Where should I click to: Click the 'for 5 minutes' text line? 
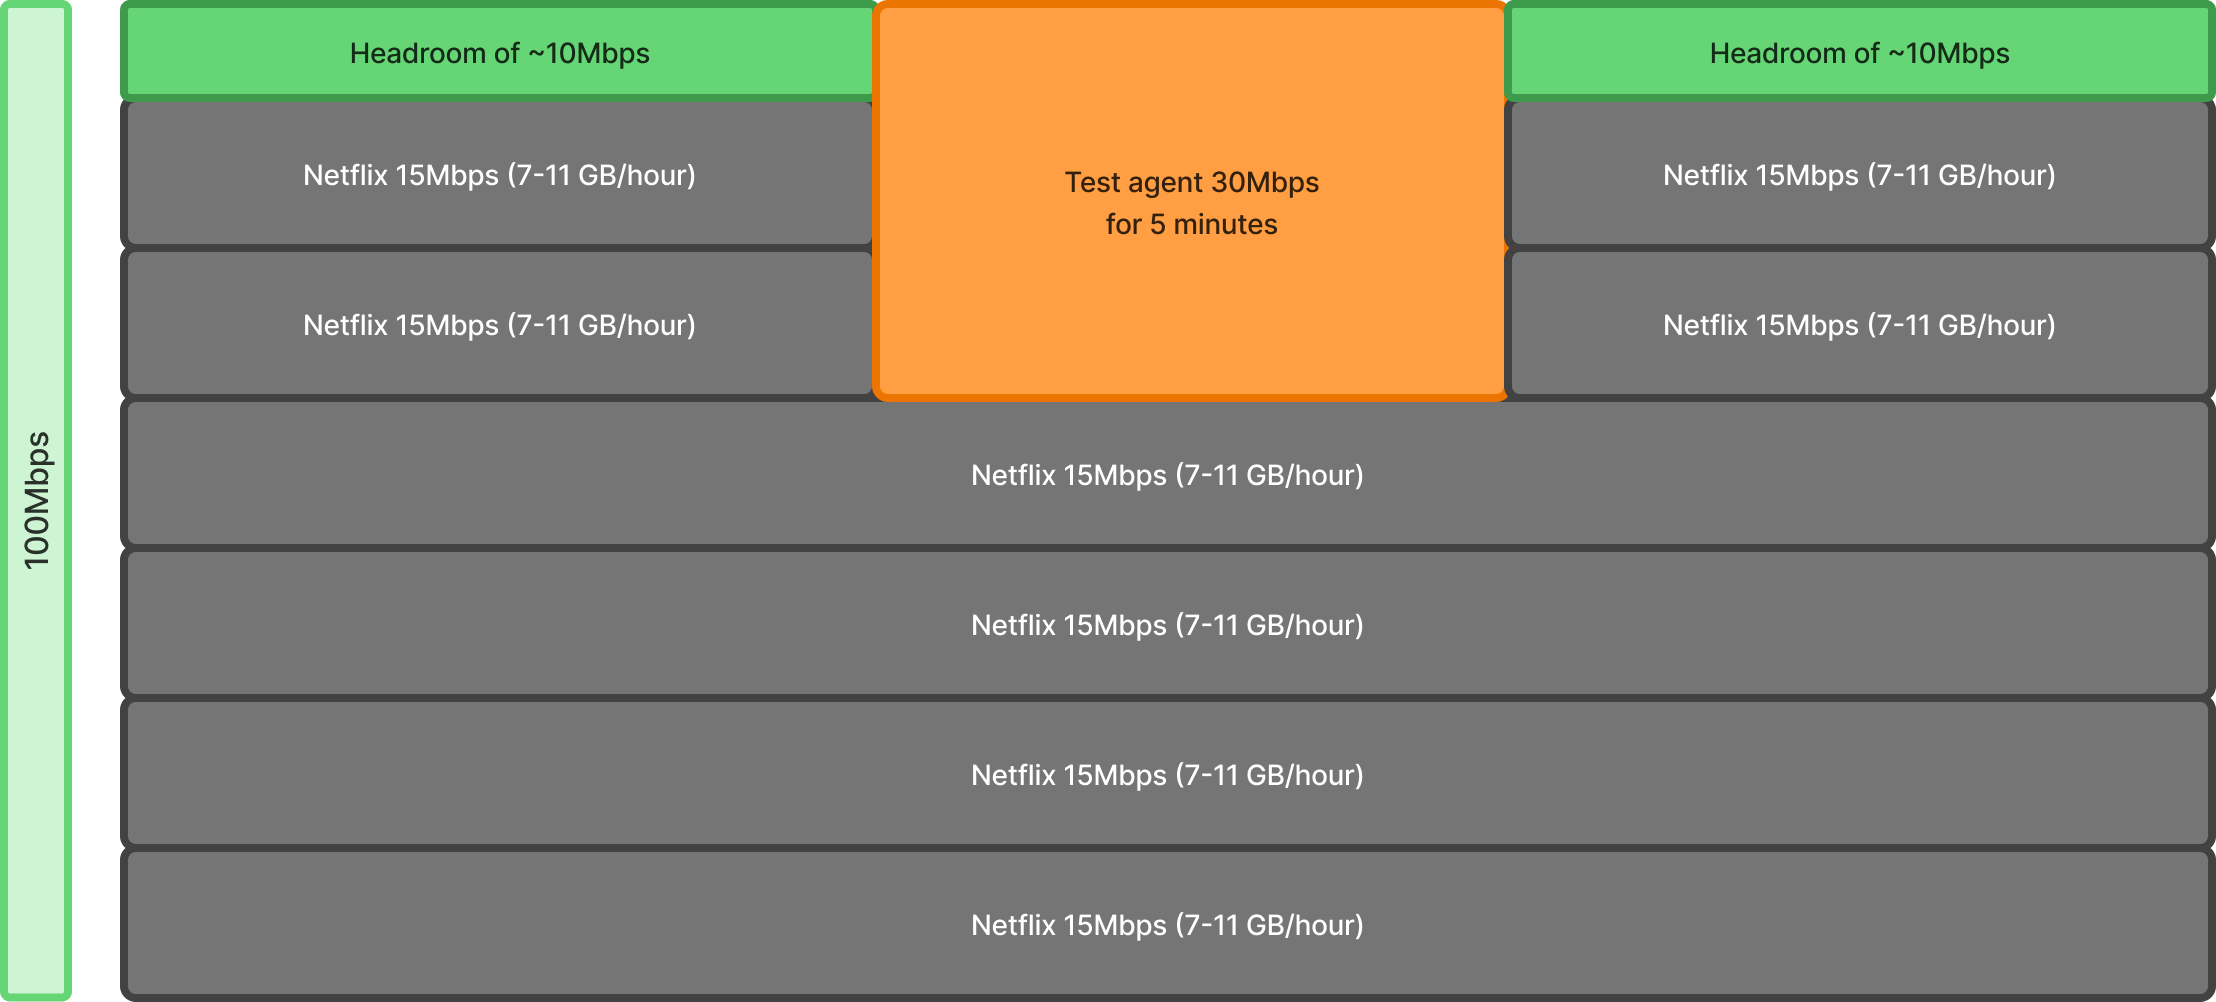click(x=1191, y=224)
